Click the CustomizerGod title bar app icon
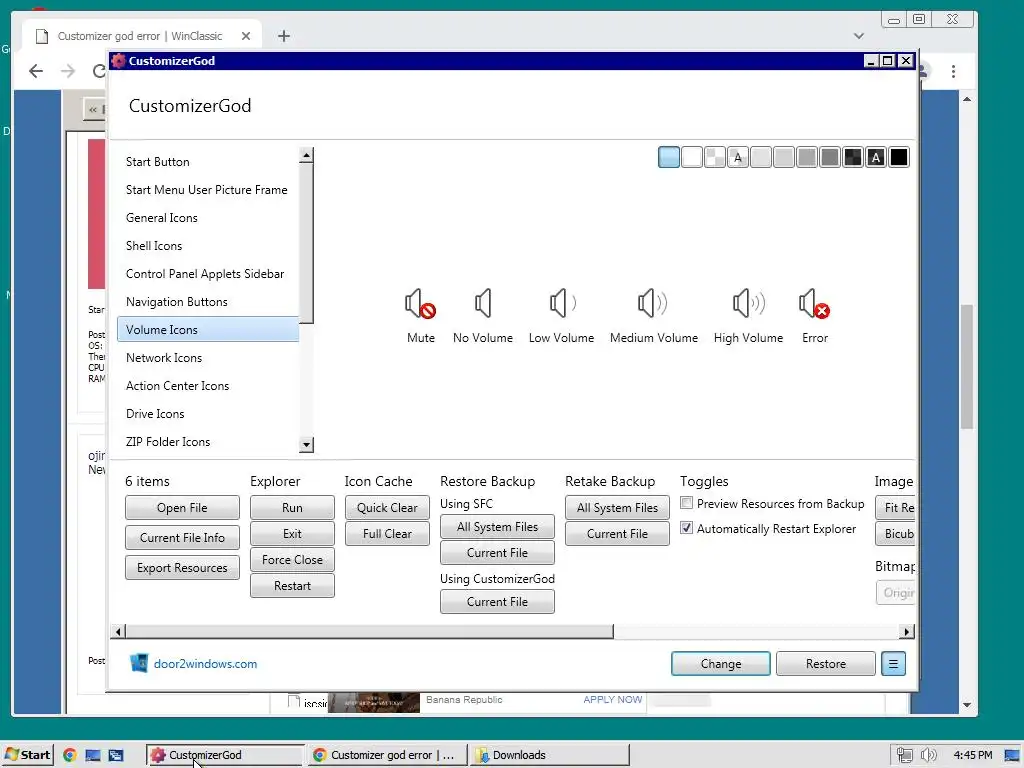This screenshot has height=768, width=1024. pos(118,61)
